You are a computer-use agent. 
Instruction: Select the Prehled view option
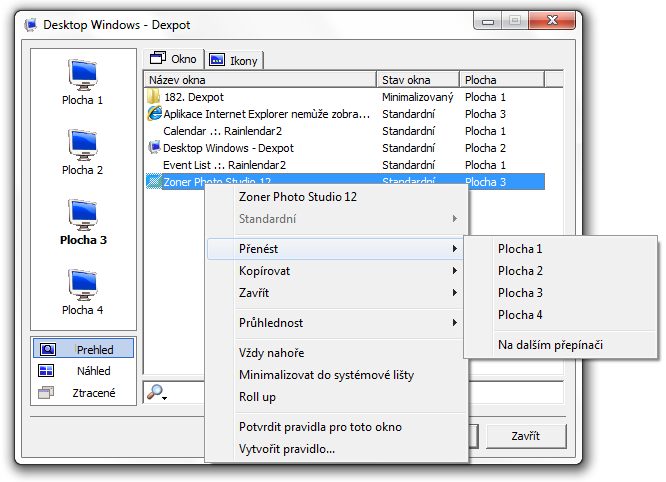pyautogui.click(x=83, y=349)
